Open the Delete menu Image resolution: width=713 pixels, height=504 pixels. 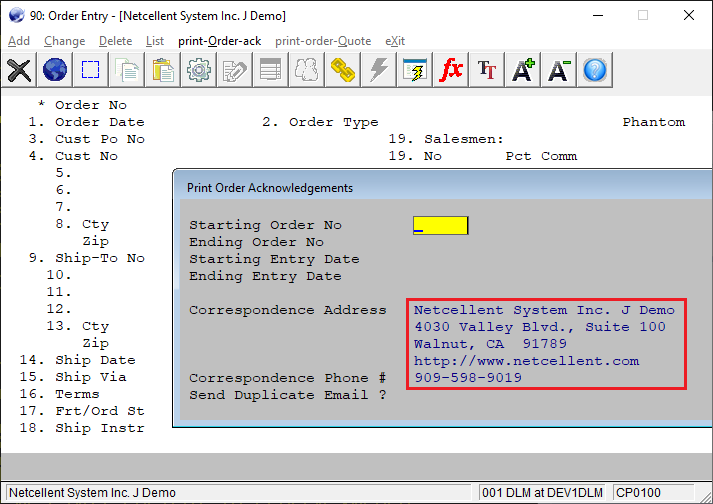(115, 41)
